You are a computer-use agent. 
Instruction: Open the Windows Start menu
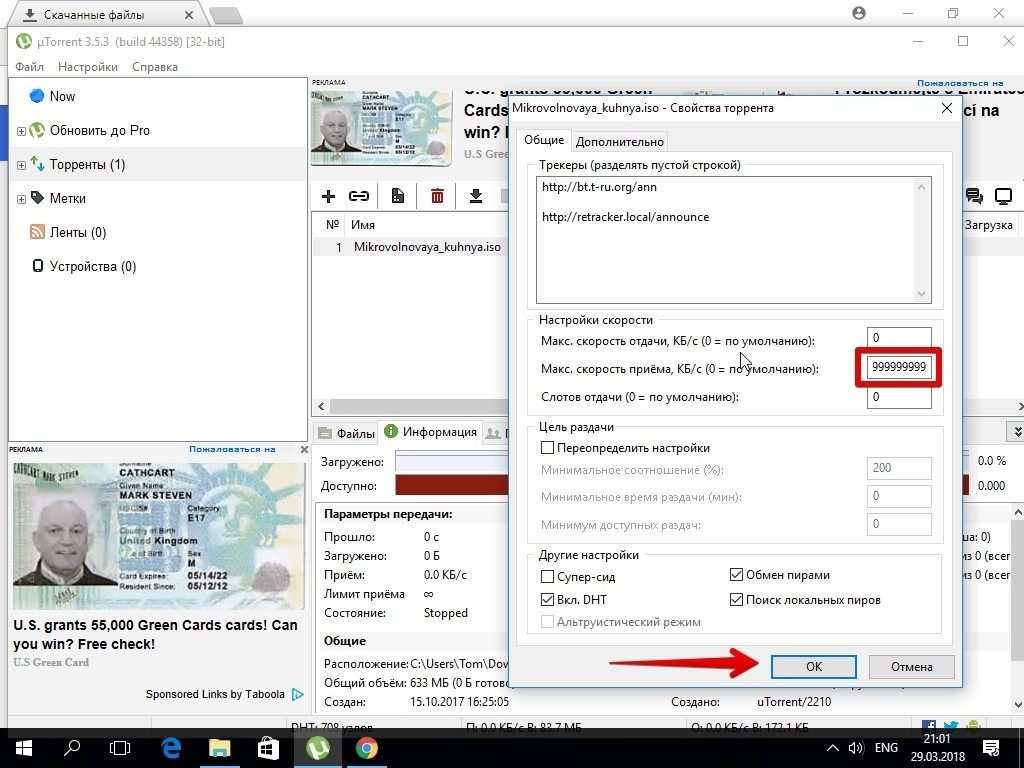click(x=24, y=748)
